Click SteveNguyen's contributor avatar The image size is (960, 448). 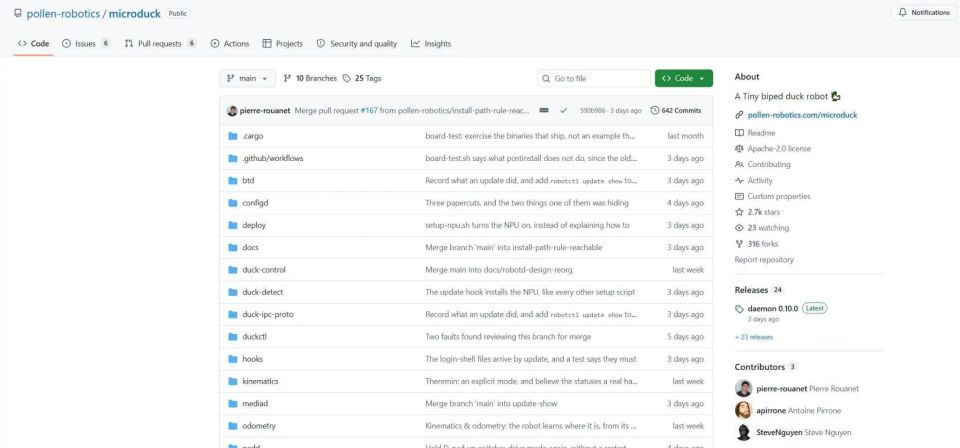[743, 432]
